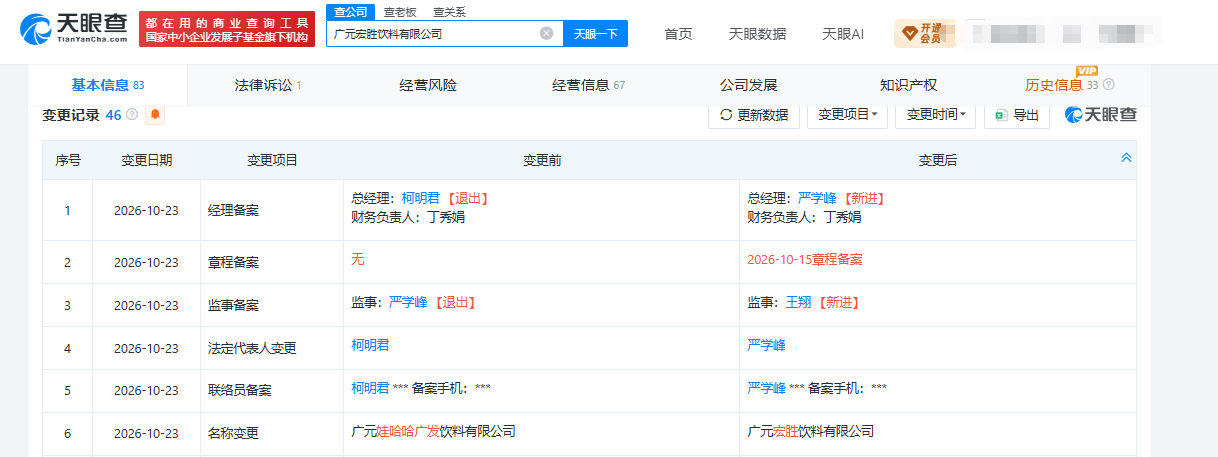Click the 更新数据 button
This screenshot has width=1218, height=457.
pos(754,115)
